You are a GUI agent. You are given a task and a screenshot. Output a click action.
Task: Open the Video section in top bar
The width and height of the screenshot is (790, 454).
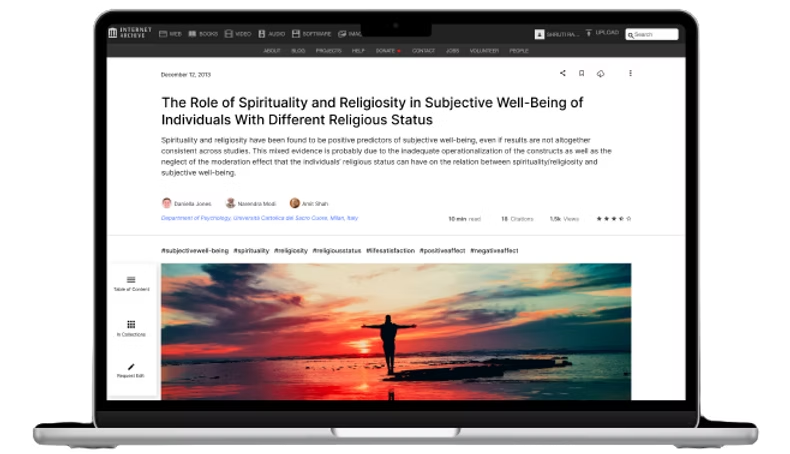[238, 34]
